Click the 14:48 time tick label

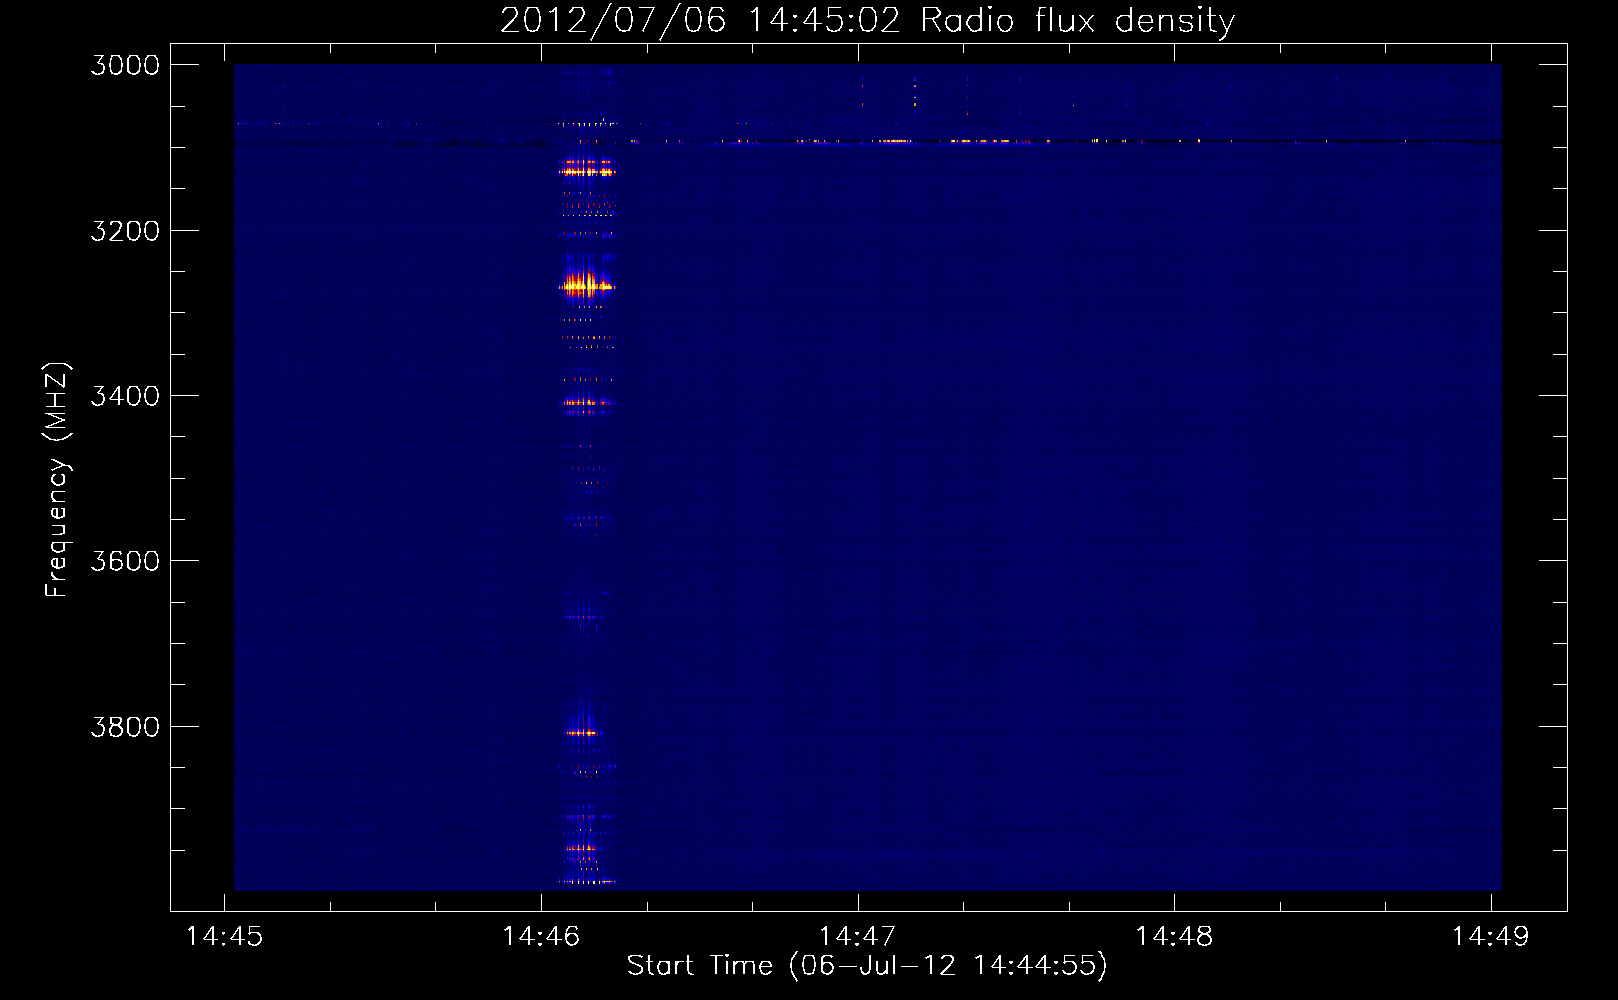pos(1174,937)
